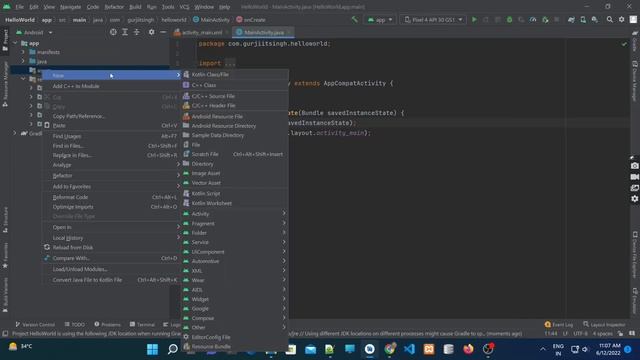This screenshot has width=640, height=360.
Task: Expand collapsed import statement in editor
Action: 230,63
